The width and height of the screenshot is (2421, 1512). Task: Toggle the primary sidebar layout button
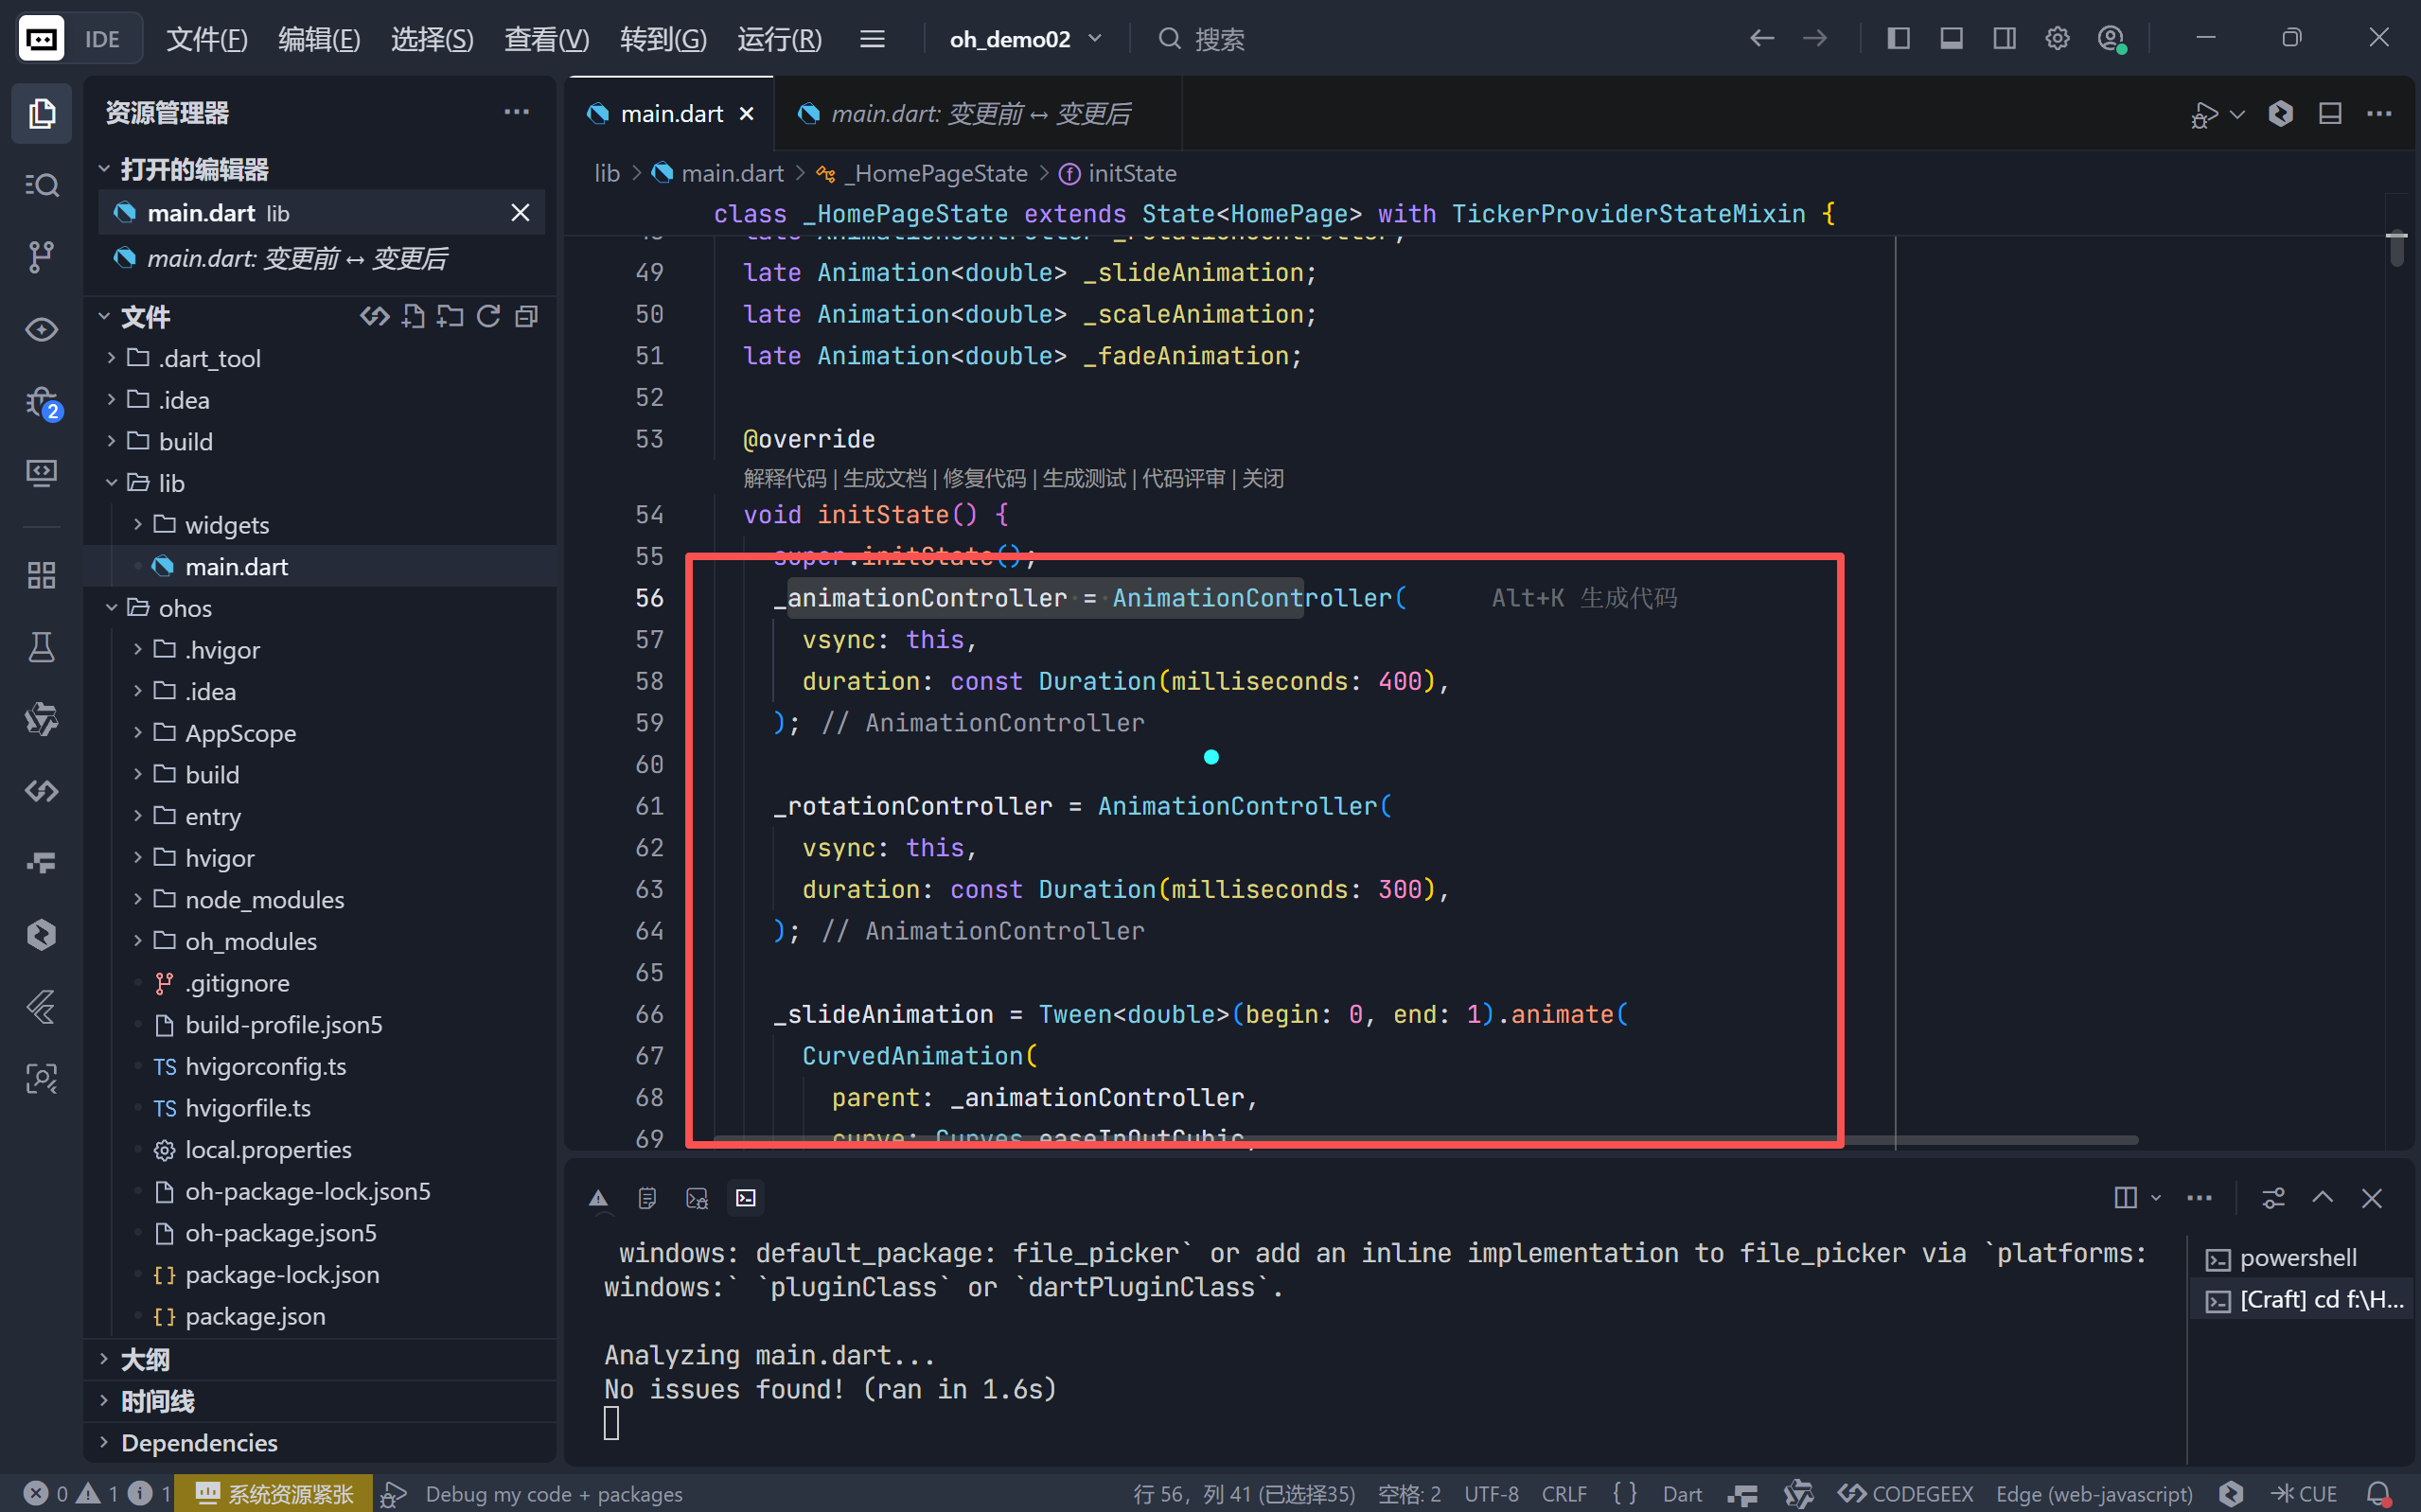tap(1898, 39)
